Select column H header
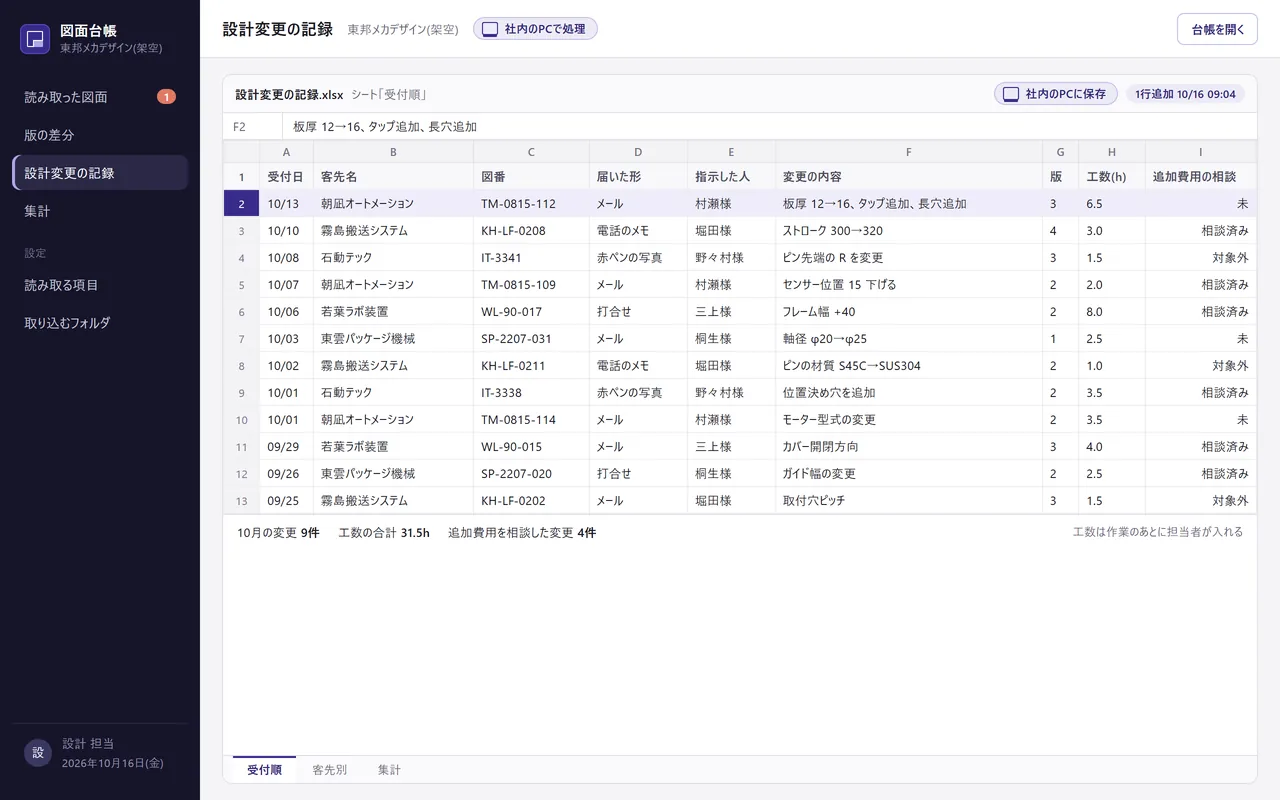The width and height of the screenshot is (1280, 800). [1112, 152]
